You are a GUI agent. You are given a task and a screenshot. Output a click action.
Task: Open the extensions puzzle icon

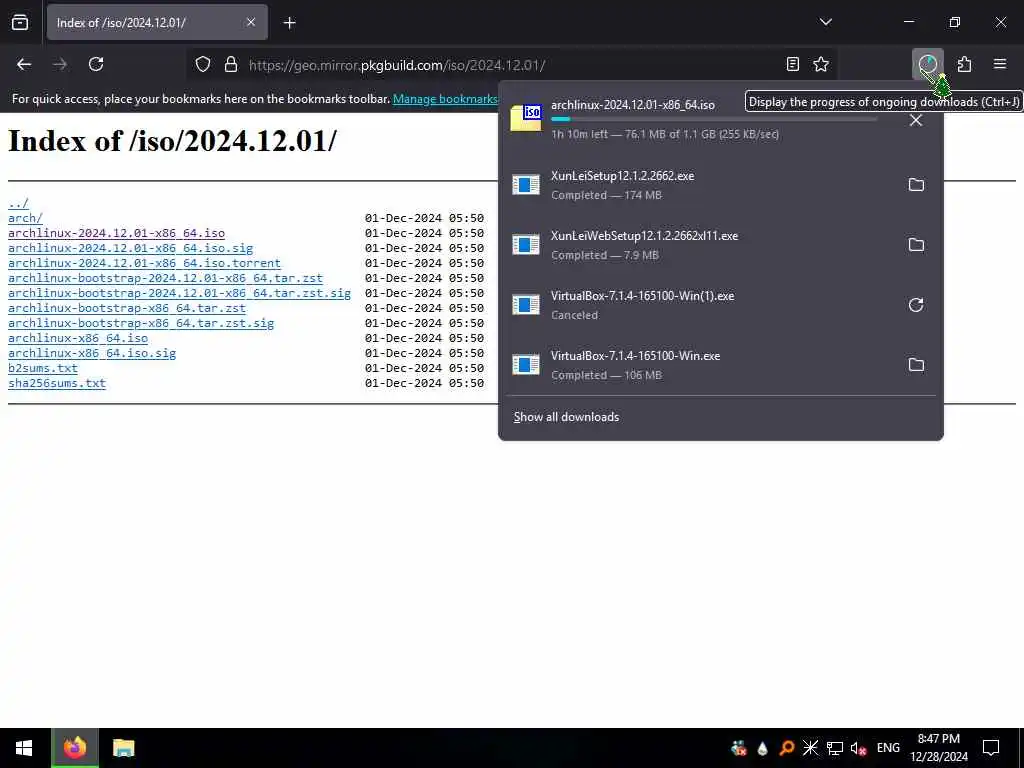pyautogui.click(x=964, y=64)
